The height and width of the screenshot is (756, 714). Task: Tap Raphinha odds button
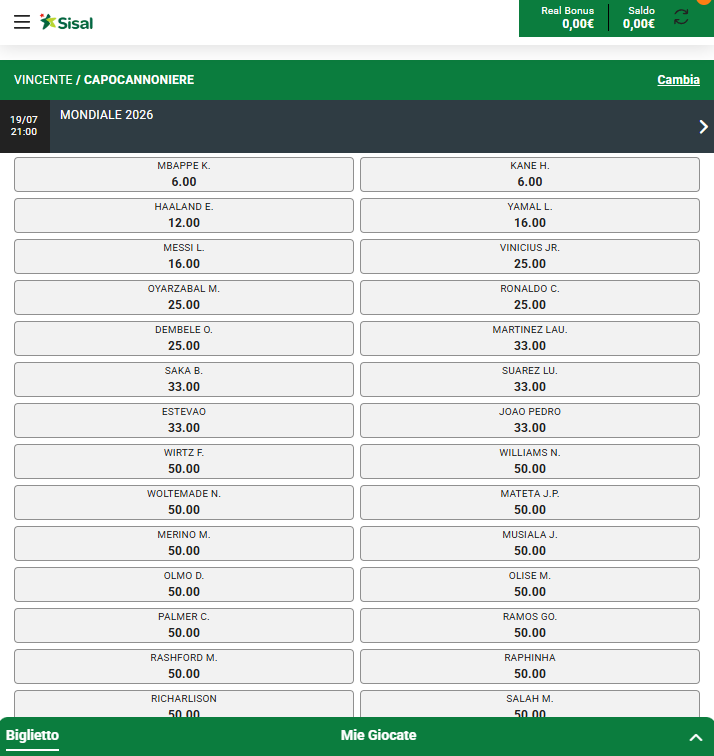(x=530, y=666)
